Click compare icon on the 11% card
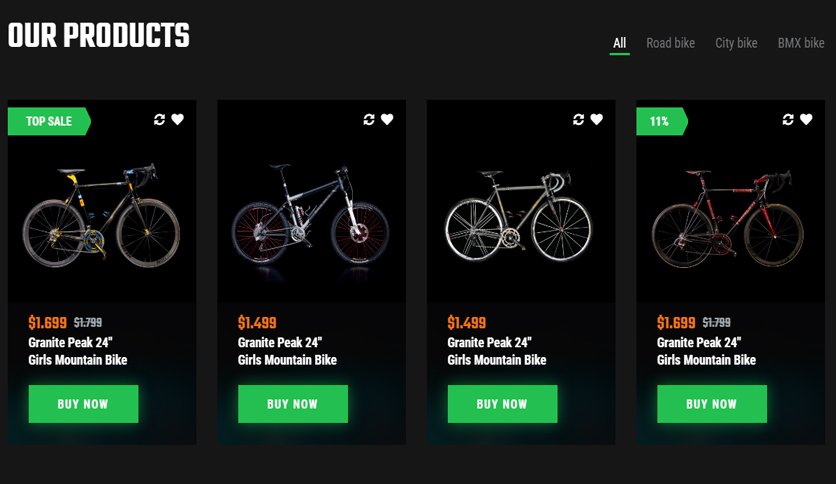The width and height of the screenshot is (836, 484). pos(787,119)
